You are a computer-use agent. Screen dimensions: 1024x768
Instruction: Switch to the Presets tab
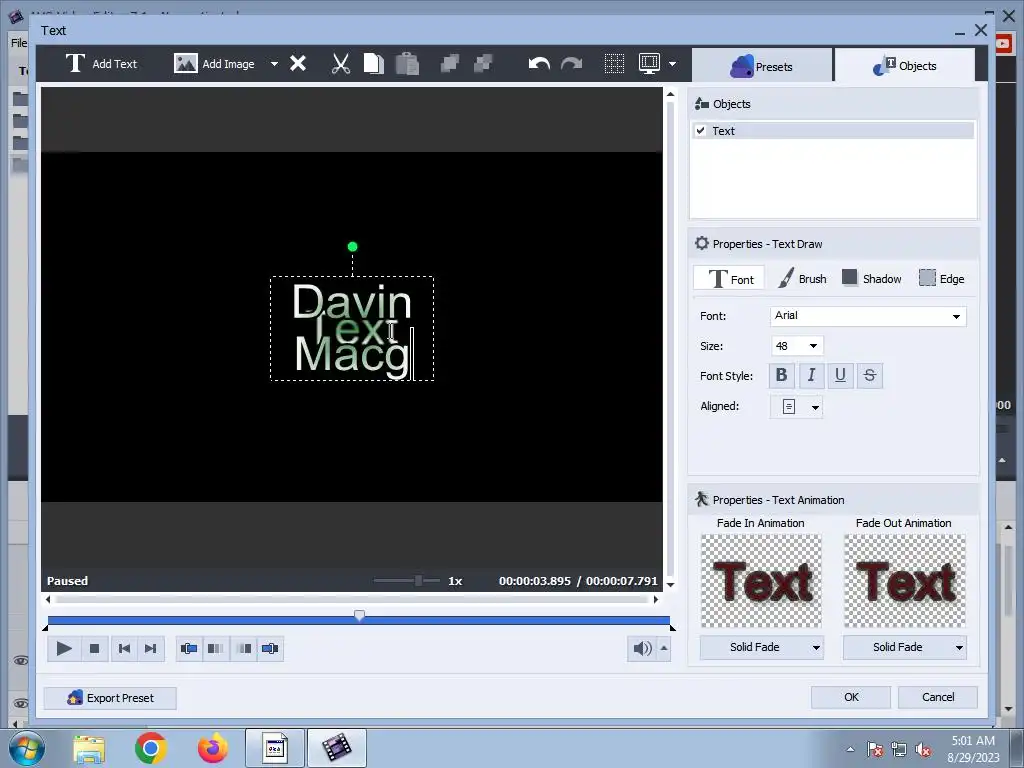point(761,66)
